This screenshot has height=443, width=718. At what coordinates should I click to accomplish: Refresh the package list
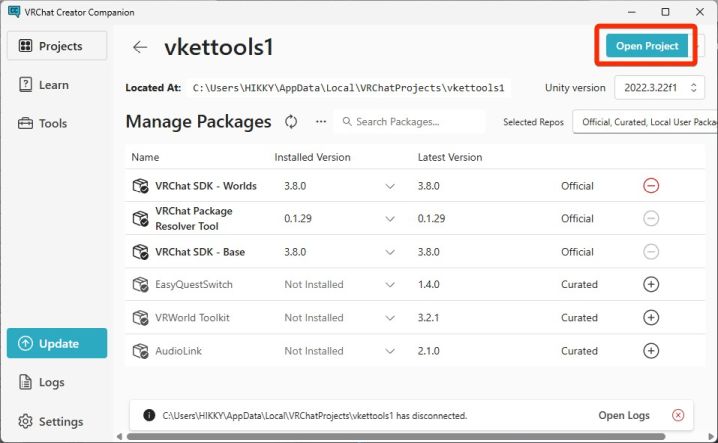[x=291, y=122]
